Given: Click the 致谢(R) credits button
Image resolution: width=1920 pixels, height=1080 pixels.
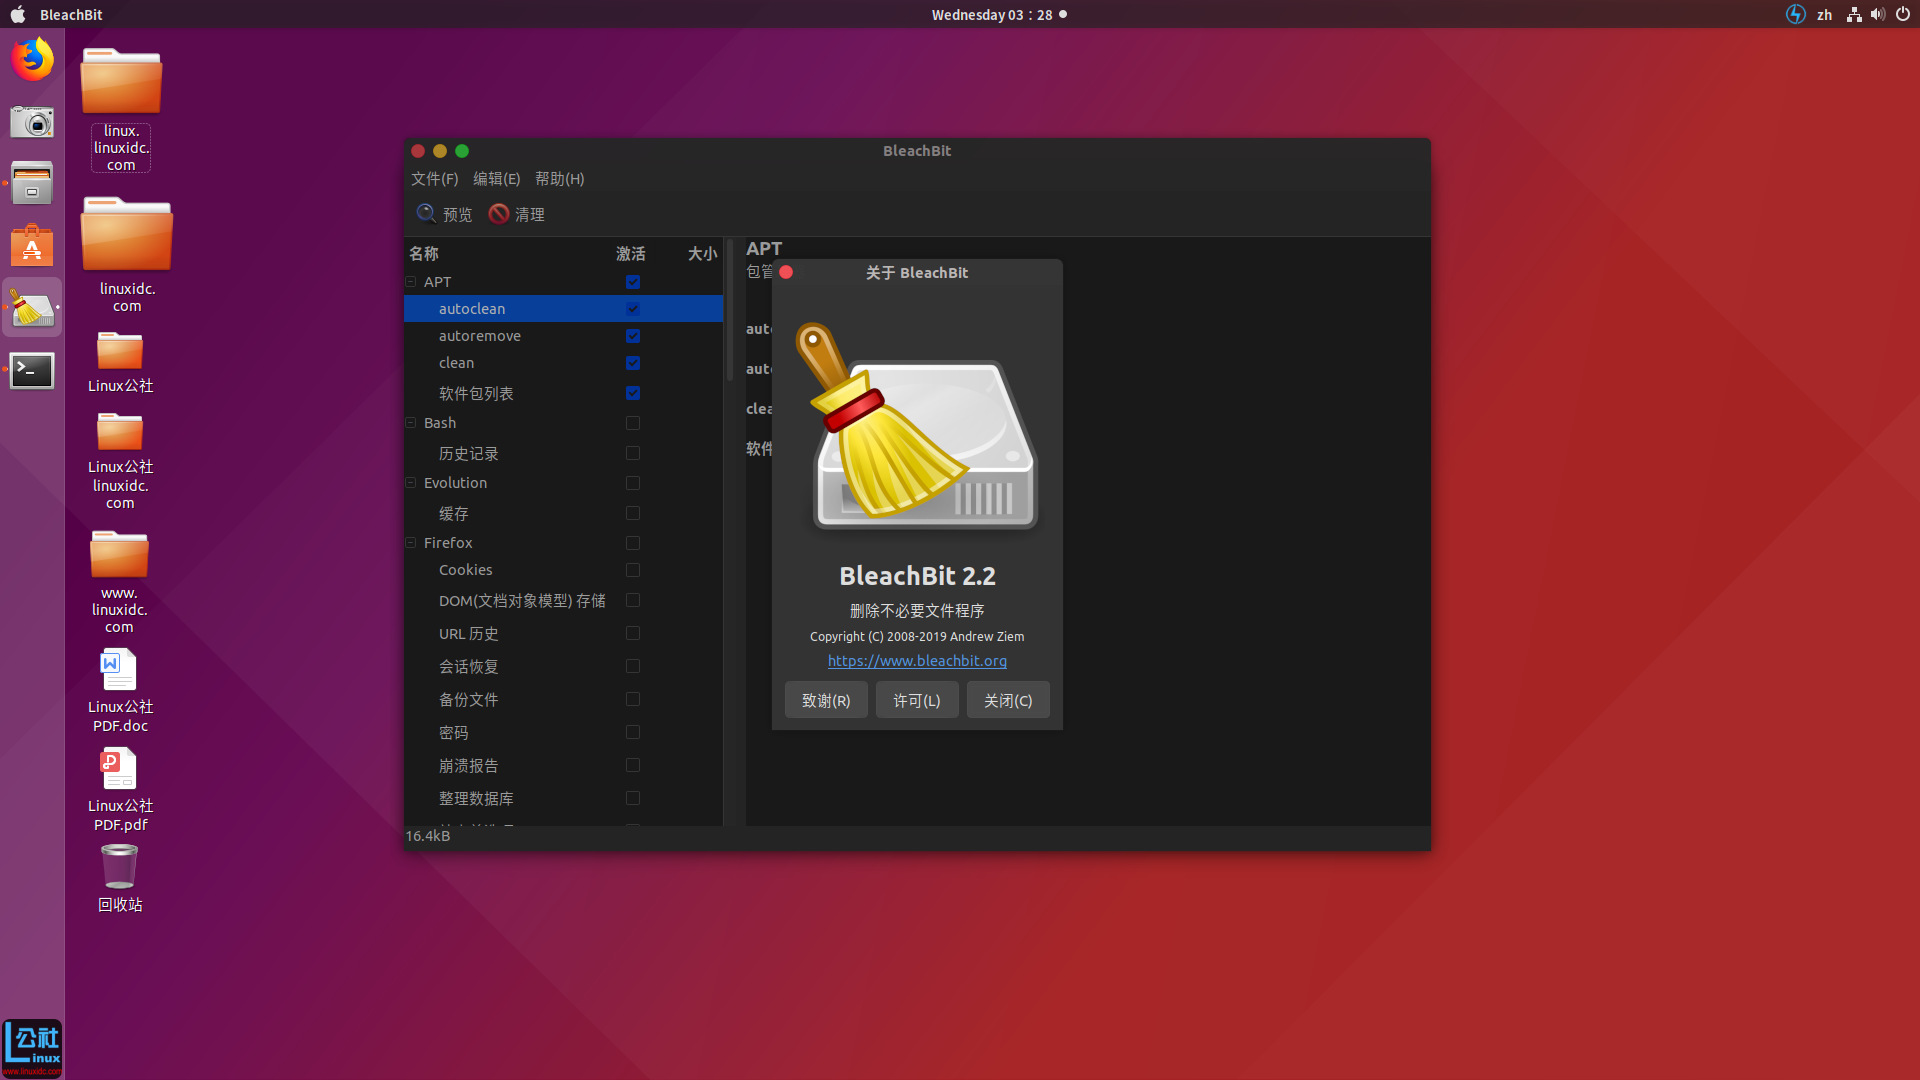Looking at the screenshot, I should (826, 700).
